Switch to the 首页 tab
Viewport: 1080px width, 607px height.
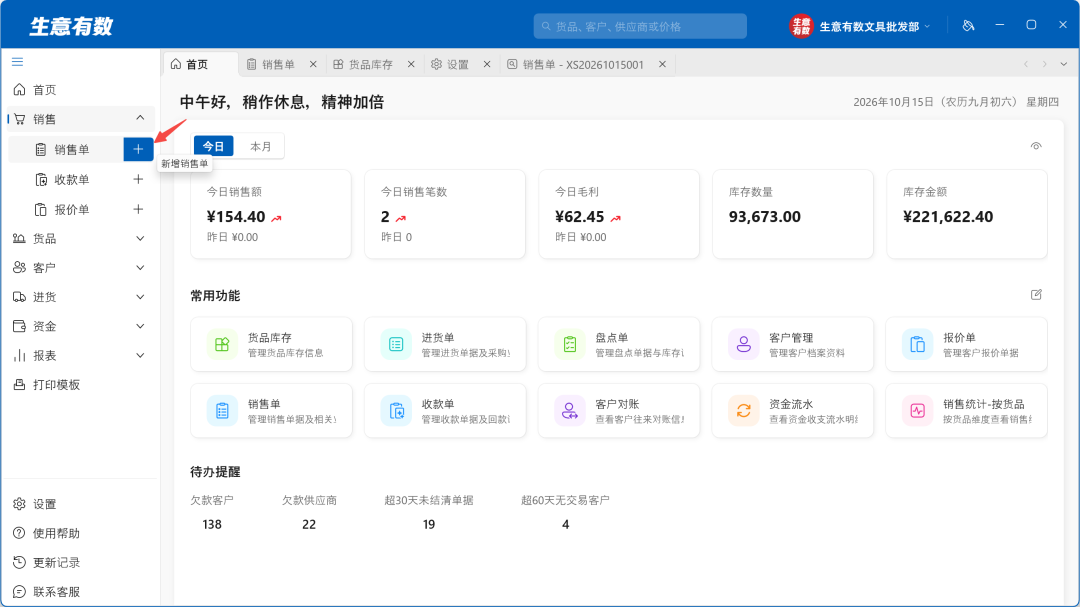200,64
